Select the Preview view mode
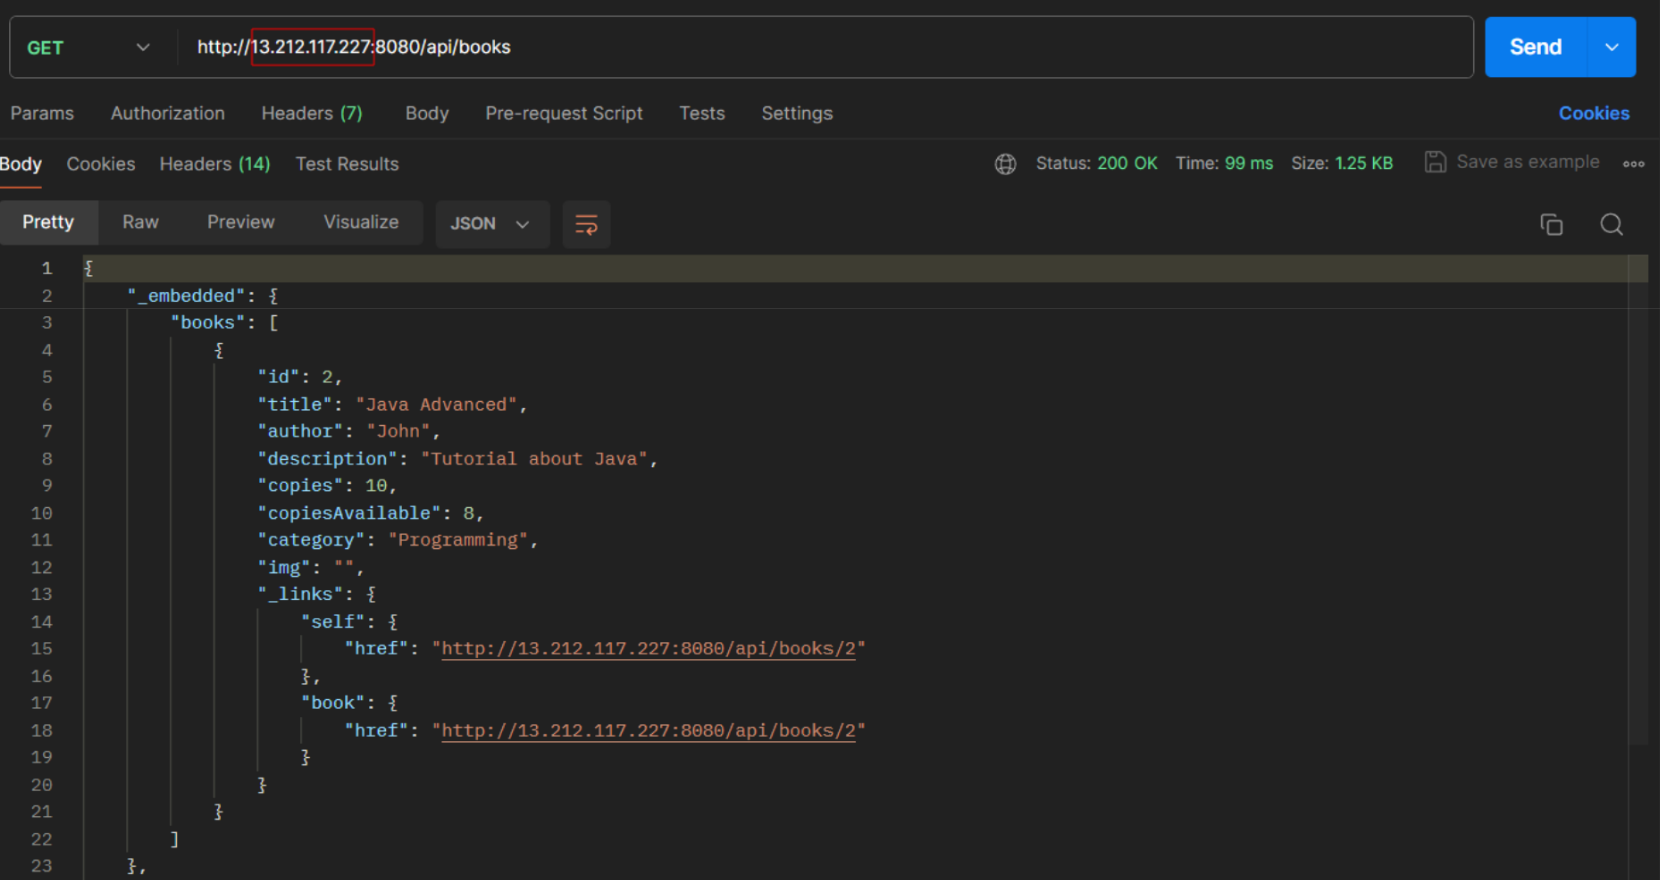 pos(241,222)
